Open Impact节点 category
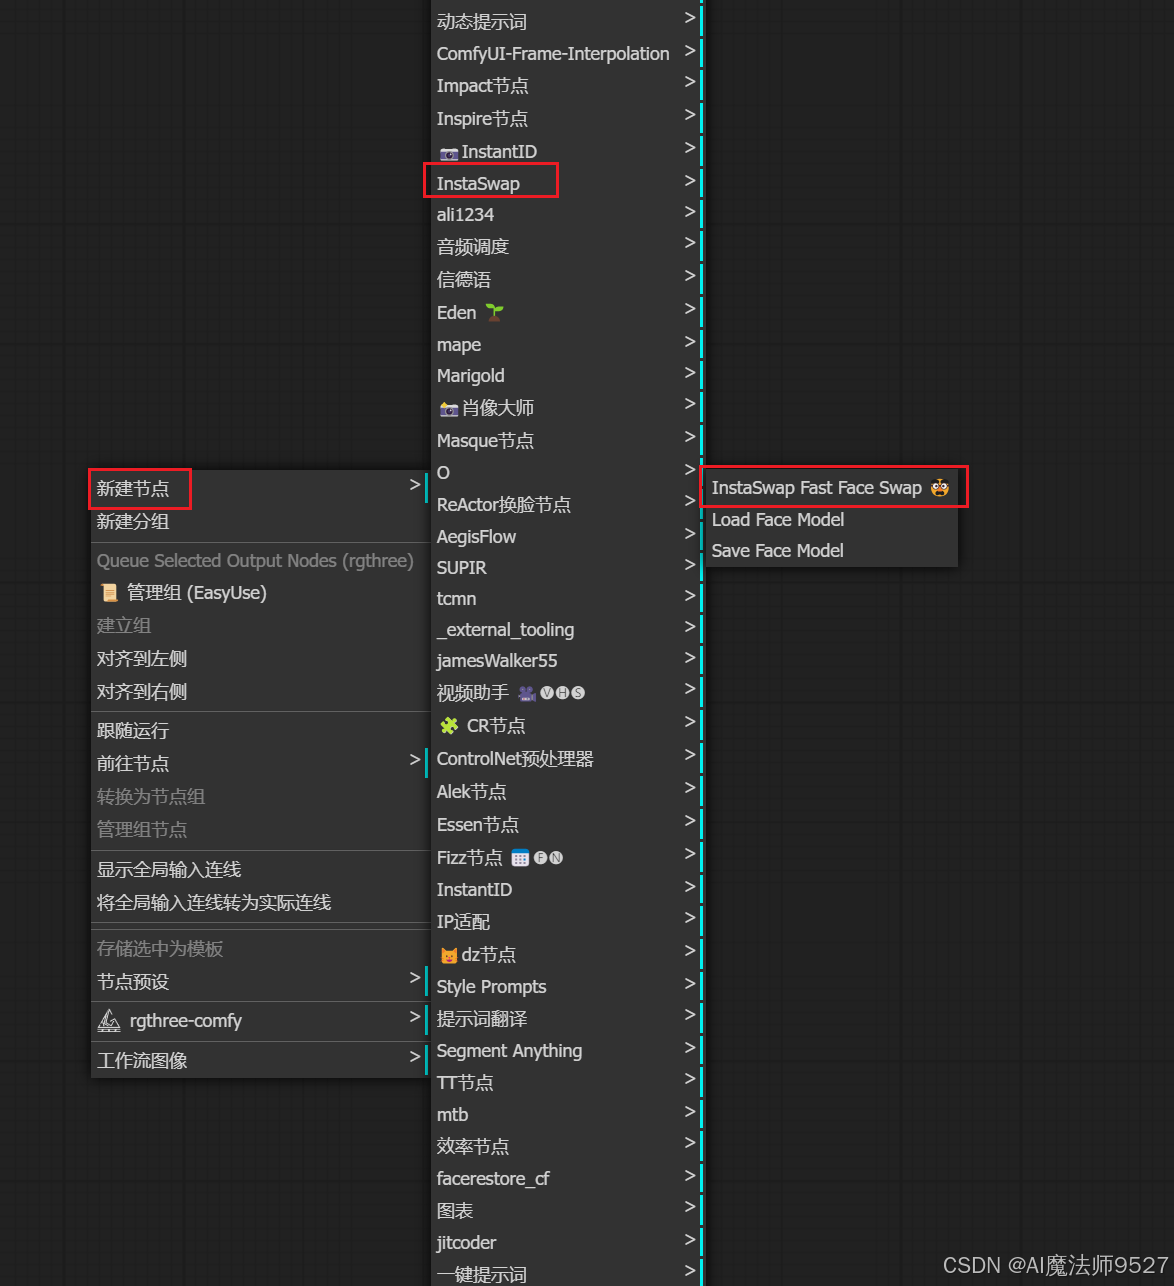 coord(566,86)
